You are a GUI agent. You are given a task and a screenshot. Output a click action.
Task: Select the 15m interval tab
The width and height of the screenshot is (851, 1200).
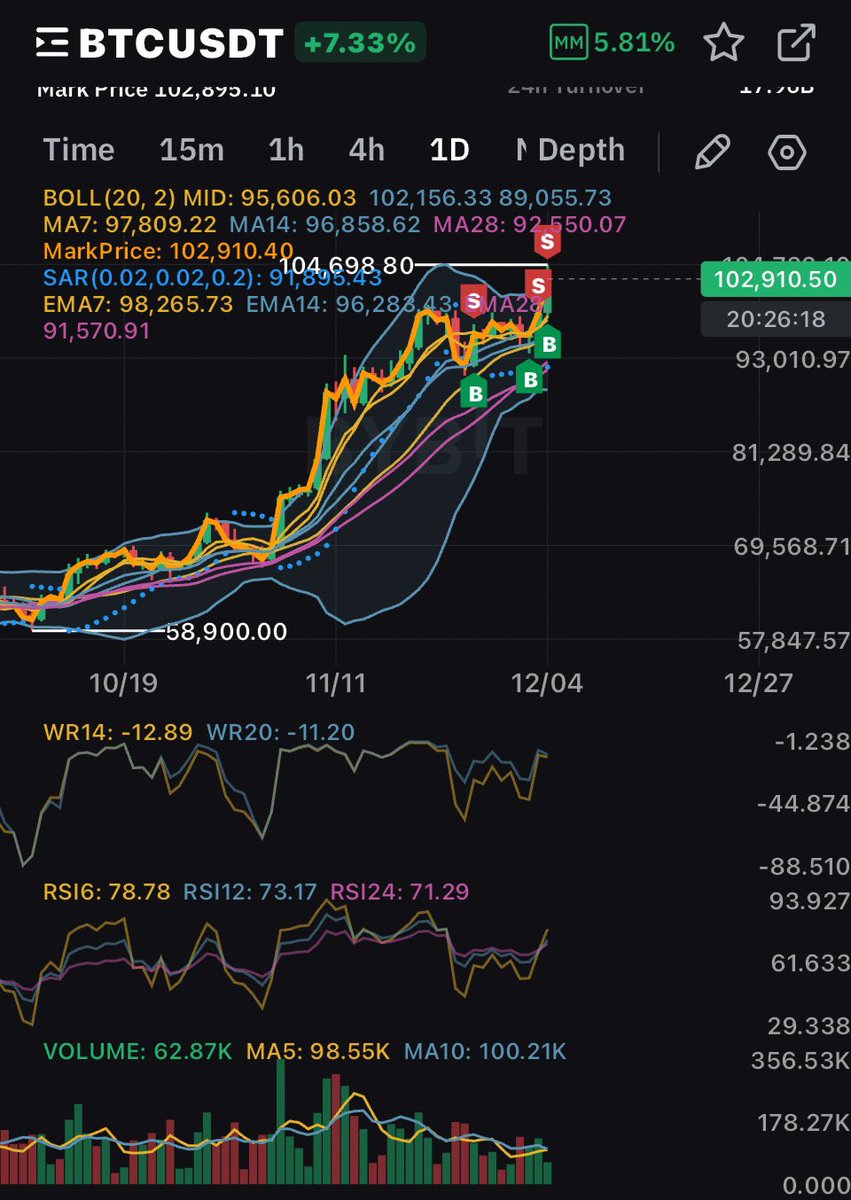tap(191, 149)
